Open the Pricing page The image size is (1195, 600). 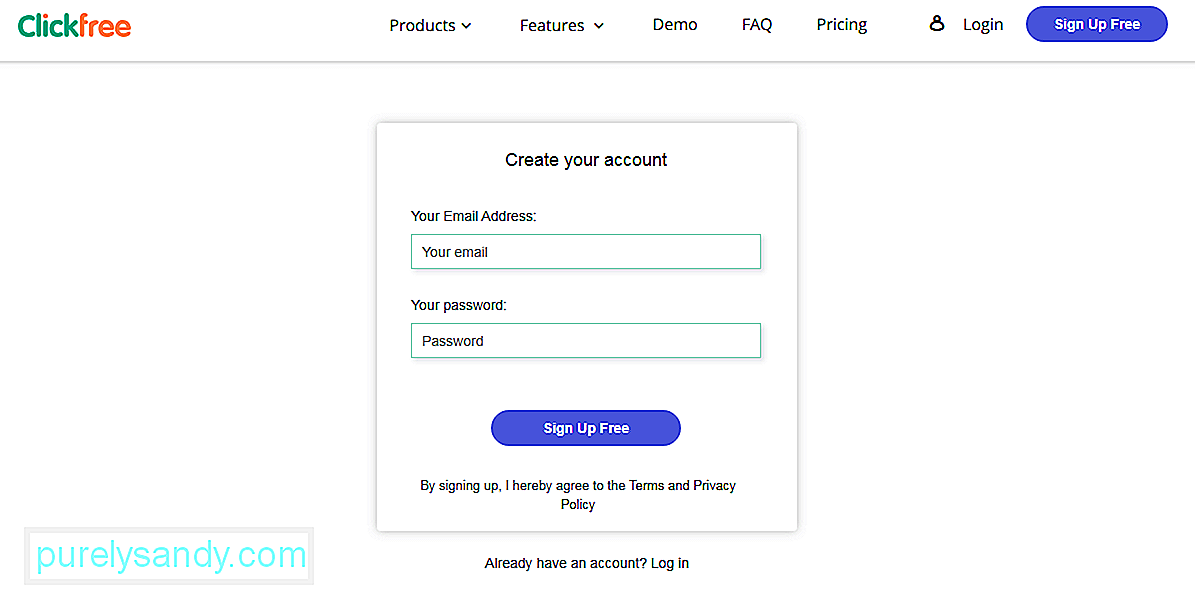[841, 24]
